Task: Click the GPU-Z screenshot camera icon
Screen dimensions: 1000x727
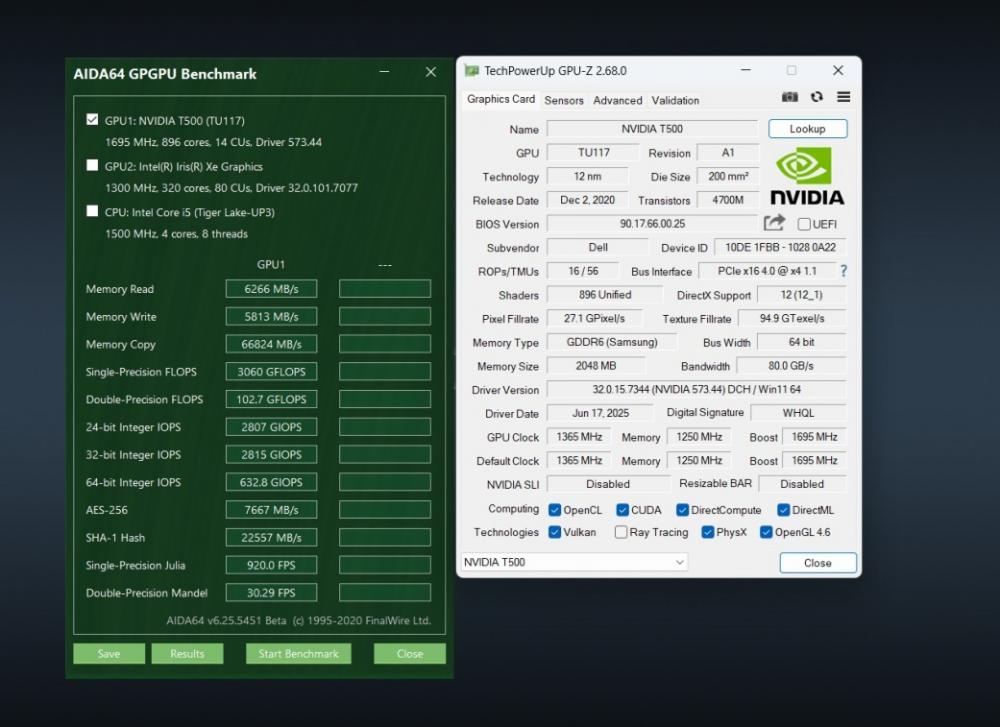Action: (x=790, y=97)
